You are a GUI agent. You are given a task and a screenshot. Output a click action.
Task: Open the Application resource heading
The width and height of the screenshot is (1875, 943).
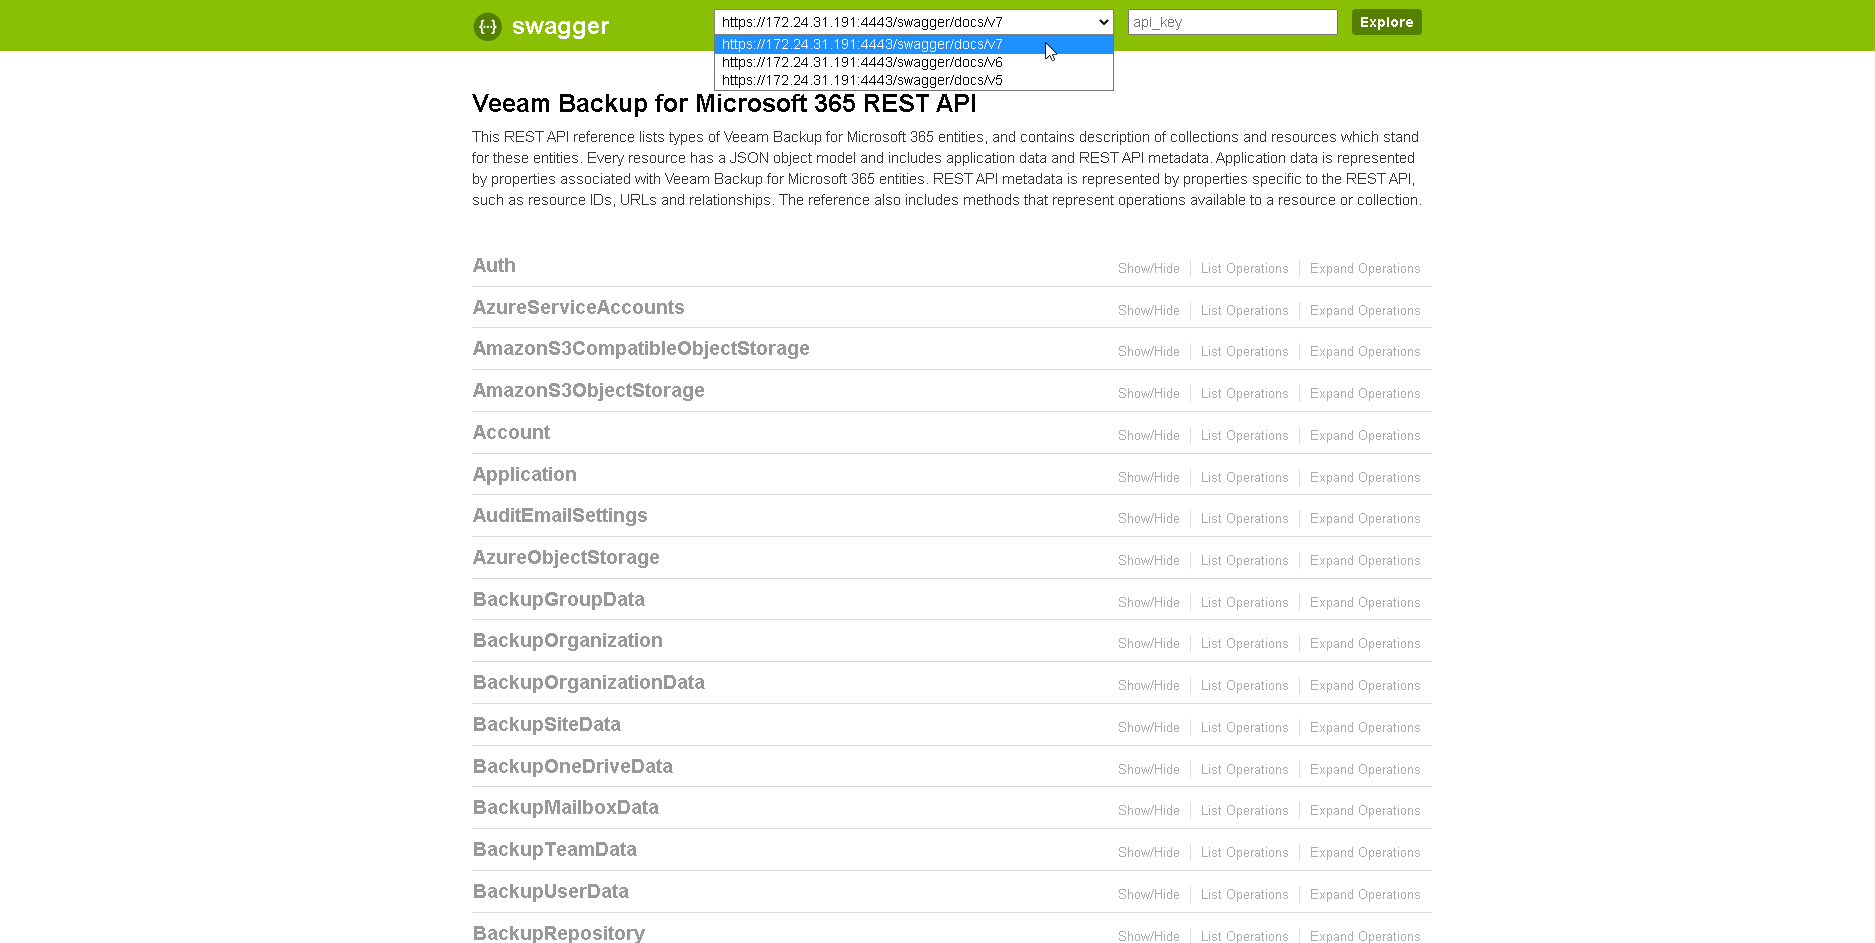(524, 474)
